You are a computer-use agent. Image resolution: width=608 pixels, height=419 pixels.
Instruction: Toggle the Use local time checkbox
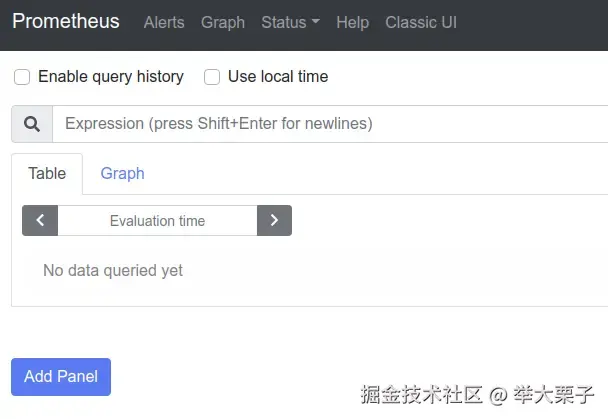point(212,77)
